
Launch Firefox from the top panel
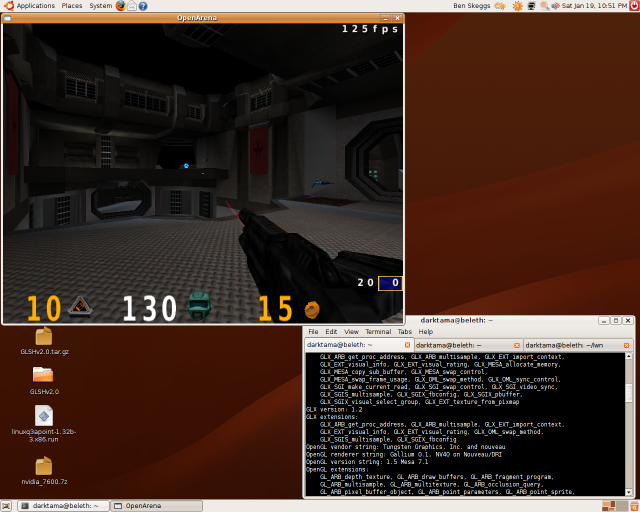121,6
